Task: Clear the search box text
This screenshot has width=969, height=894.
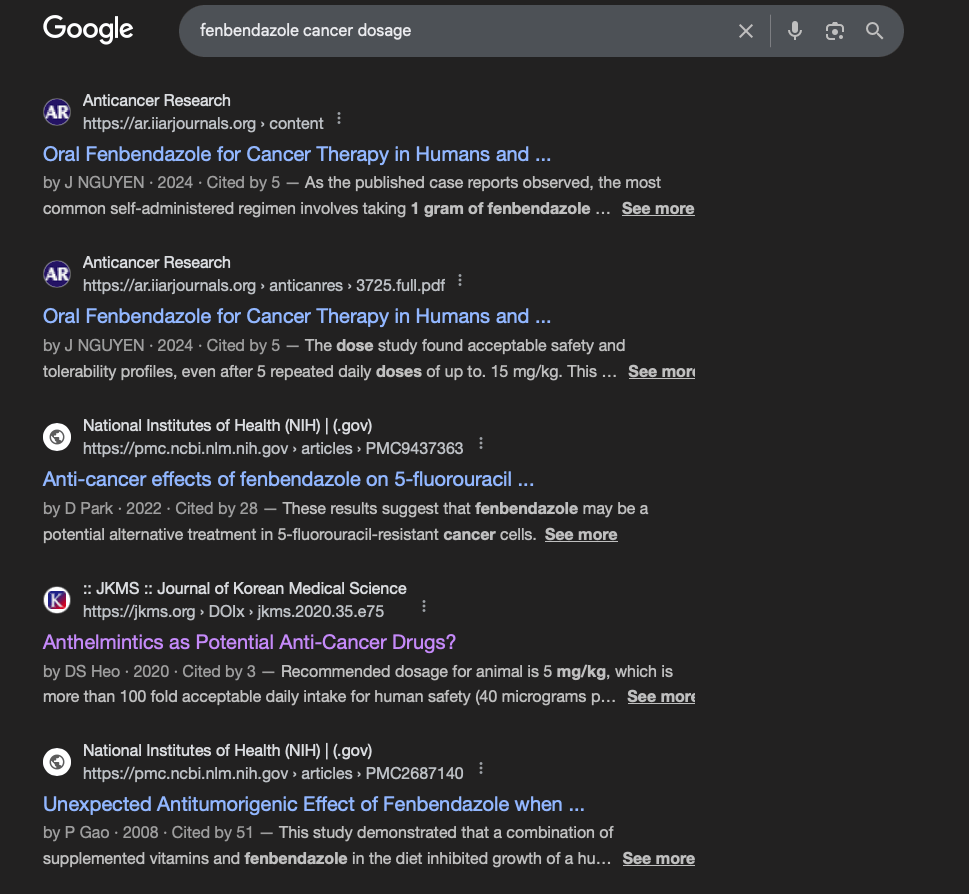Action: 746,31
